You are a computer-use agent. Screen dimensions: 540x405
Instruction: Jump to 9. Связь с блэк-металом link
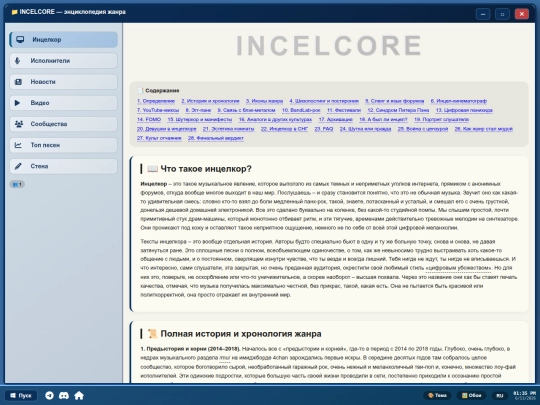[x=246, y=110]
